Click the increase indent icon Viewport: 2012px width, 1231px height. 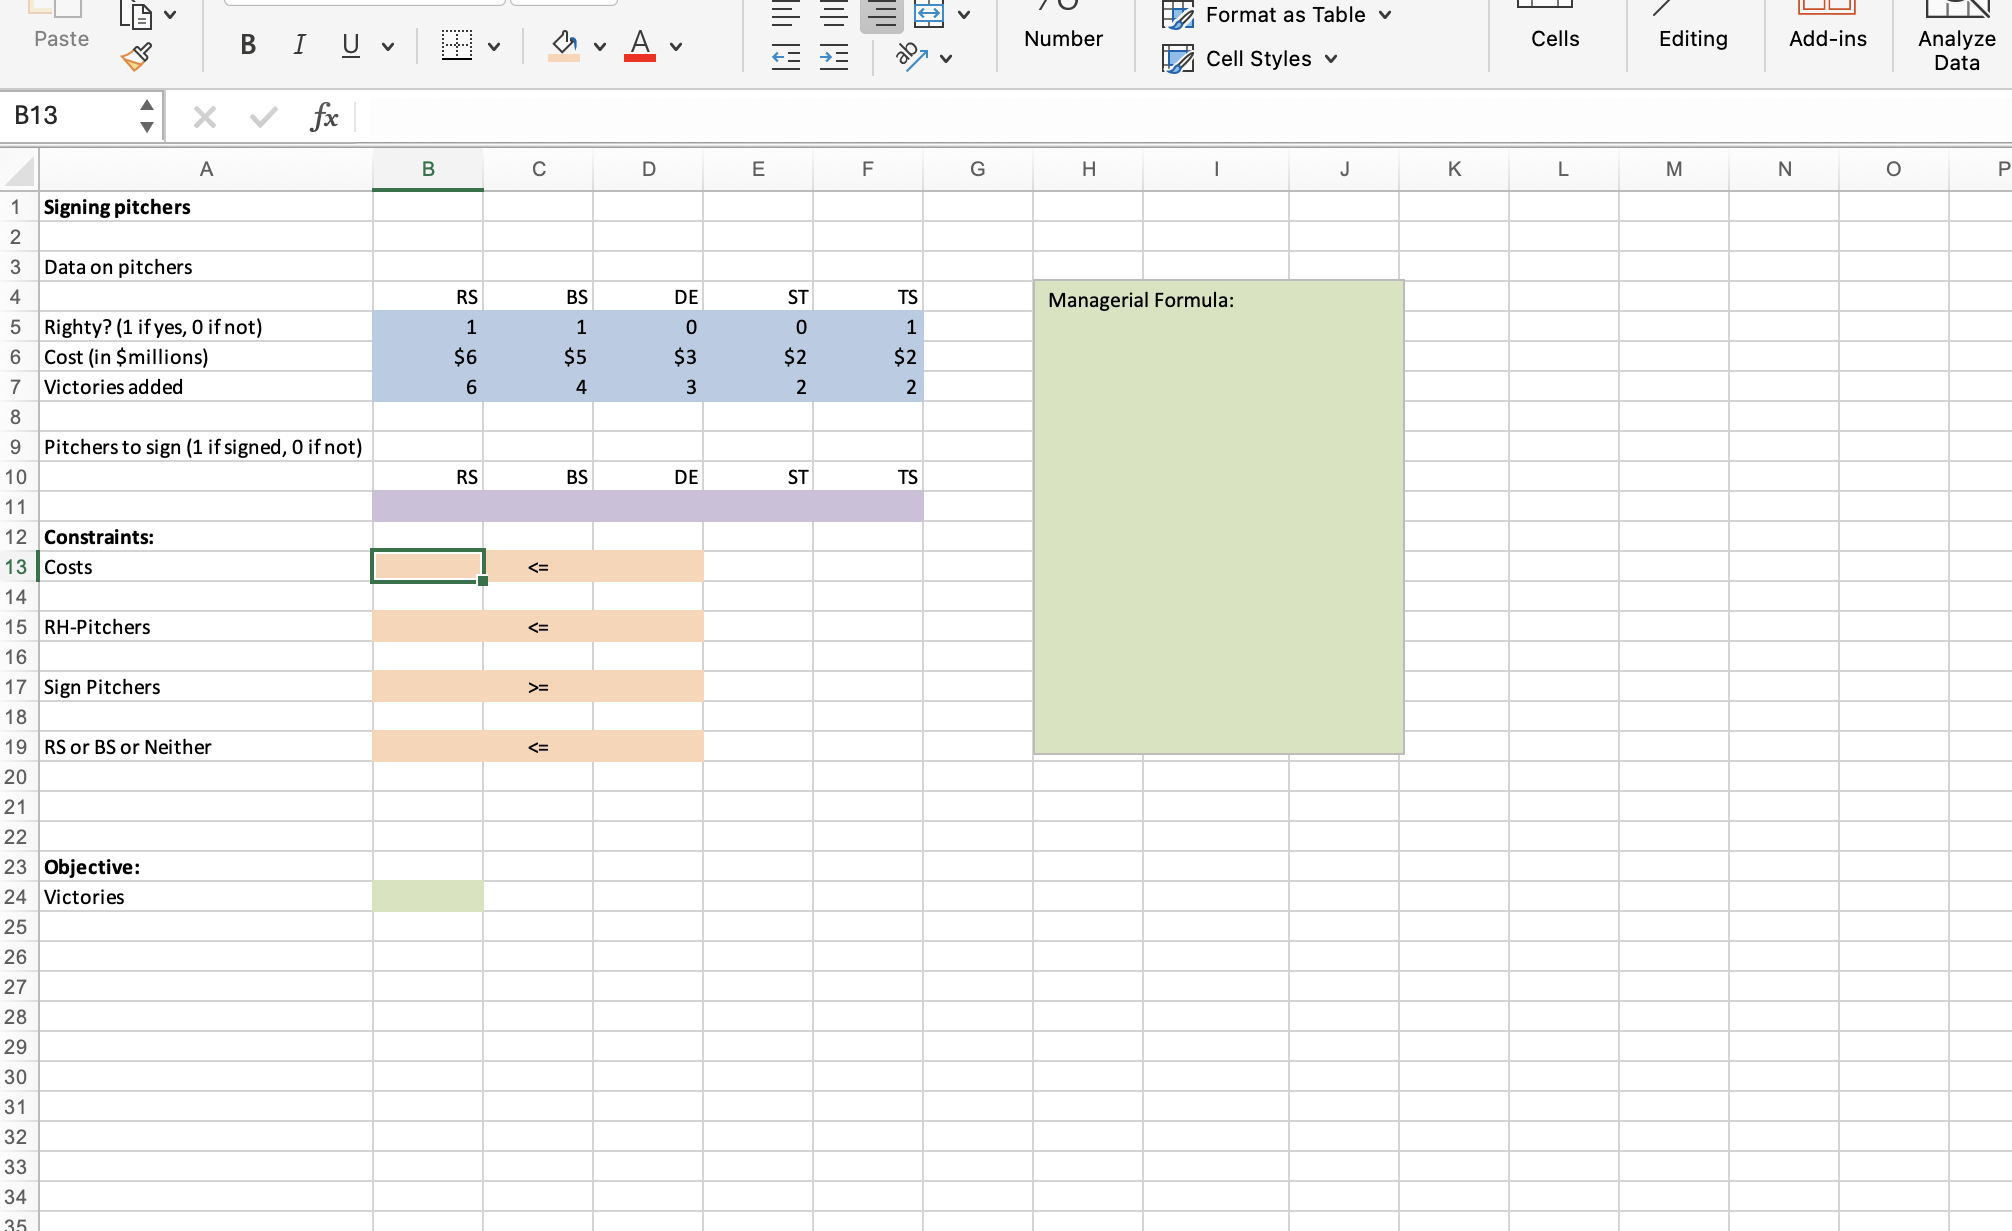(x=834, y=58)
